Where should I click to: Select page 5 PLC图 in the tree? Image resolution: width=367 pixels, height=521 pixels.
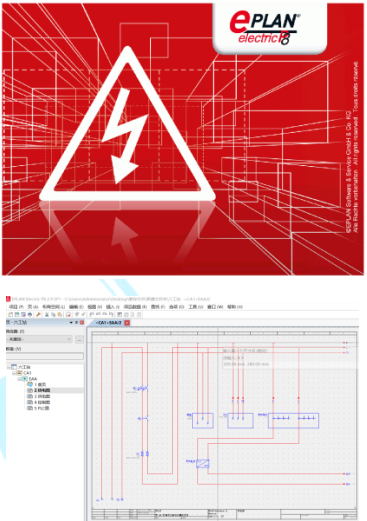38,408
